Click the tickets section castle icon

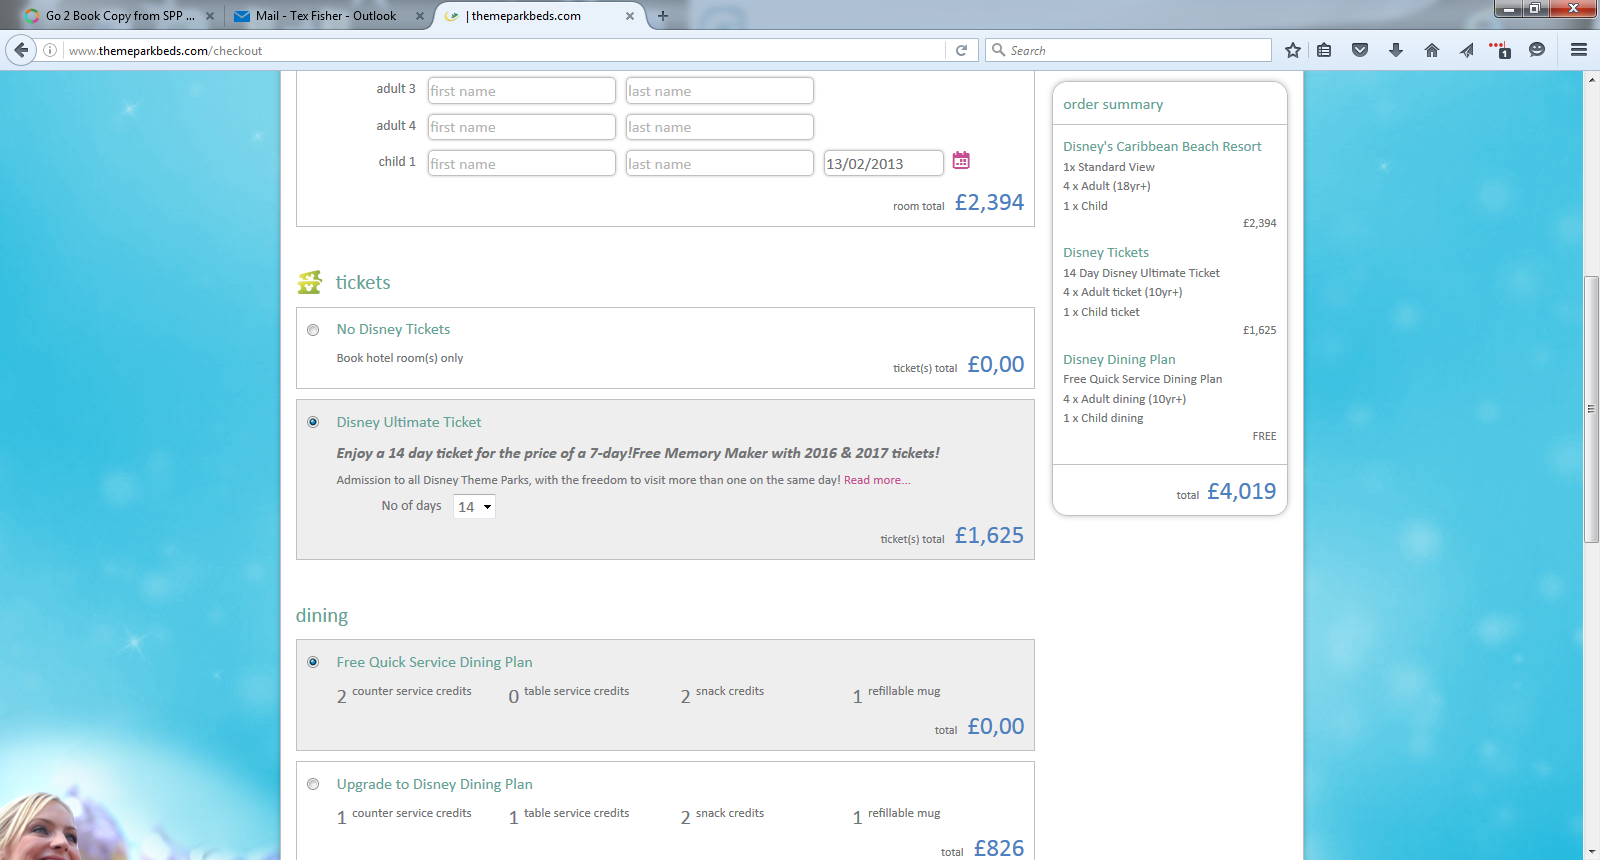pos(310,282)
